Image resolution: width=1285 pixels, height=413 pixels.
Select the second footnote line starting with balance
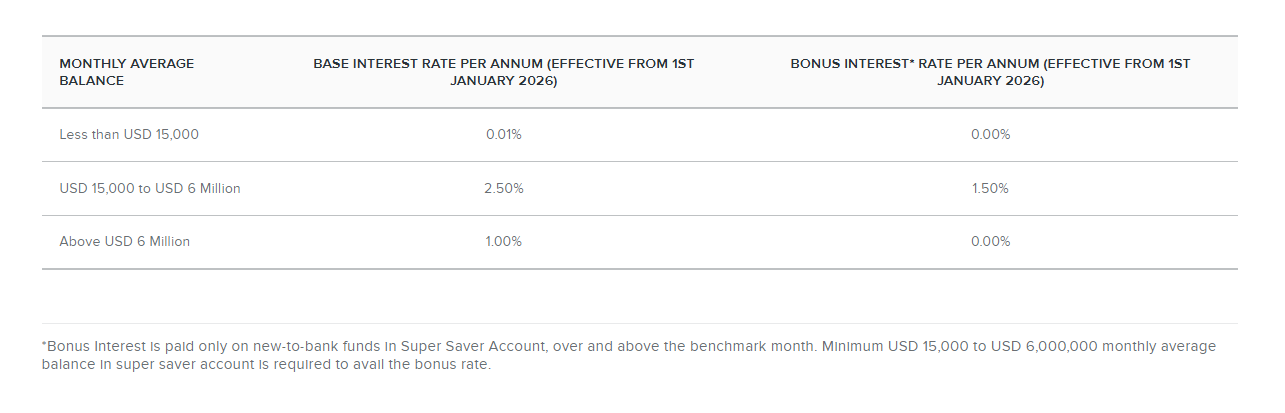pos(267,364)
